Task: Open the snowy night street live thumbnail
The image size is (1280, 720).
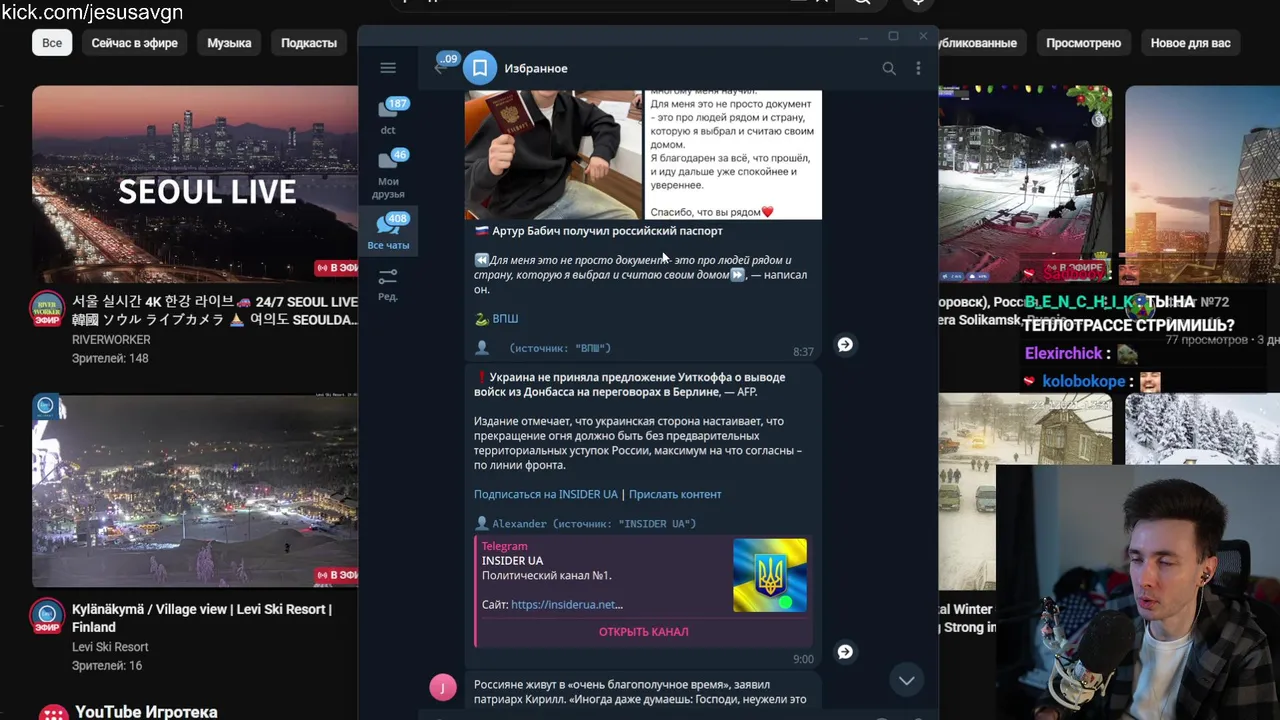Action: [1025, 184]
